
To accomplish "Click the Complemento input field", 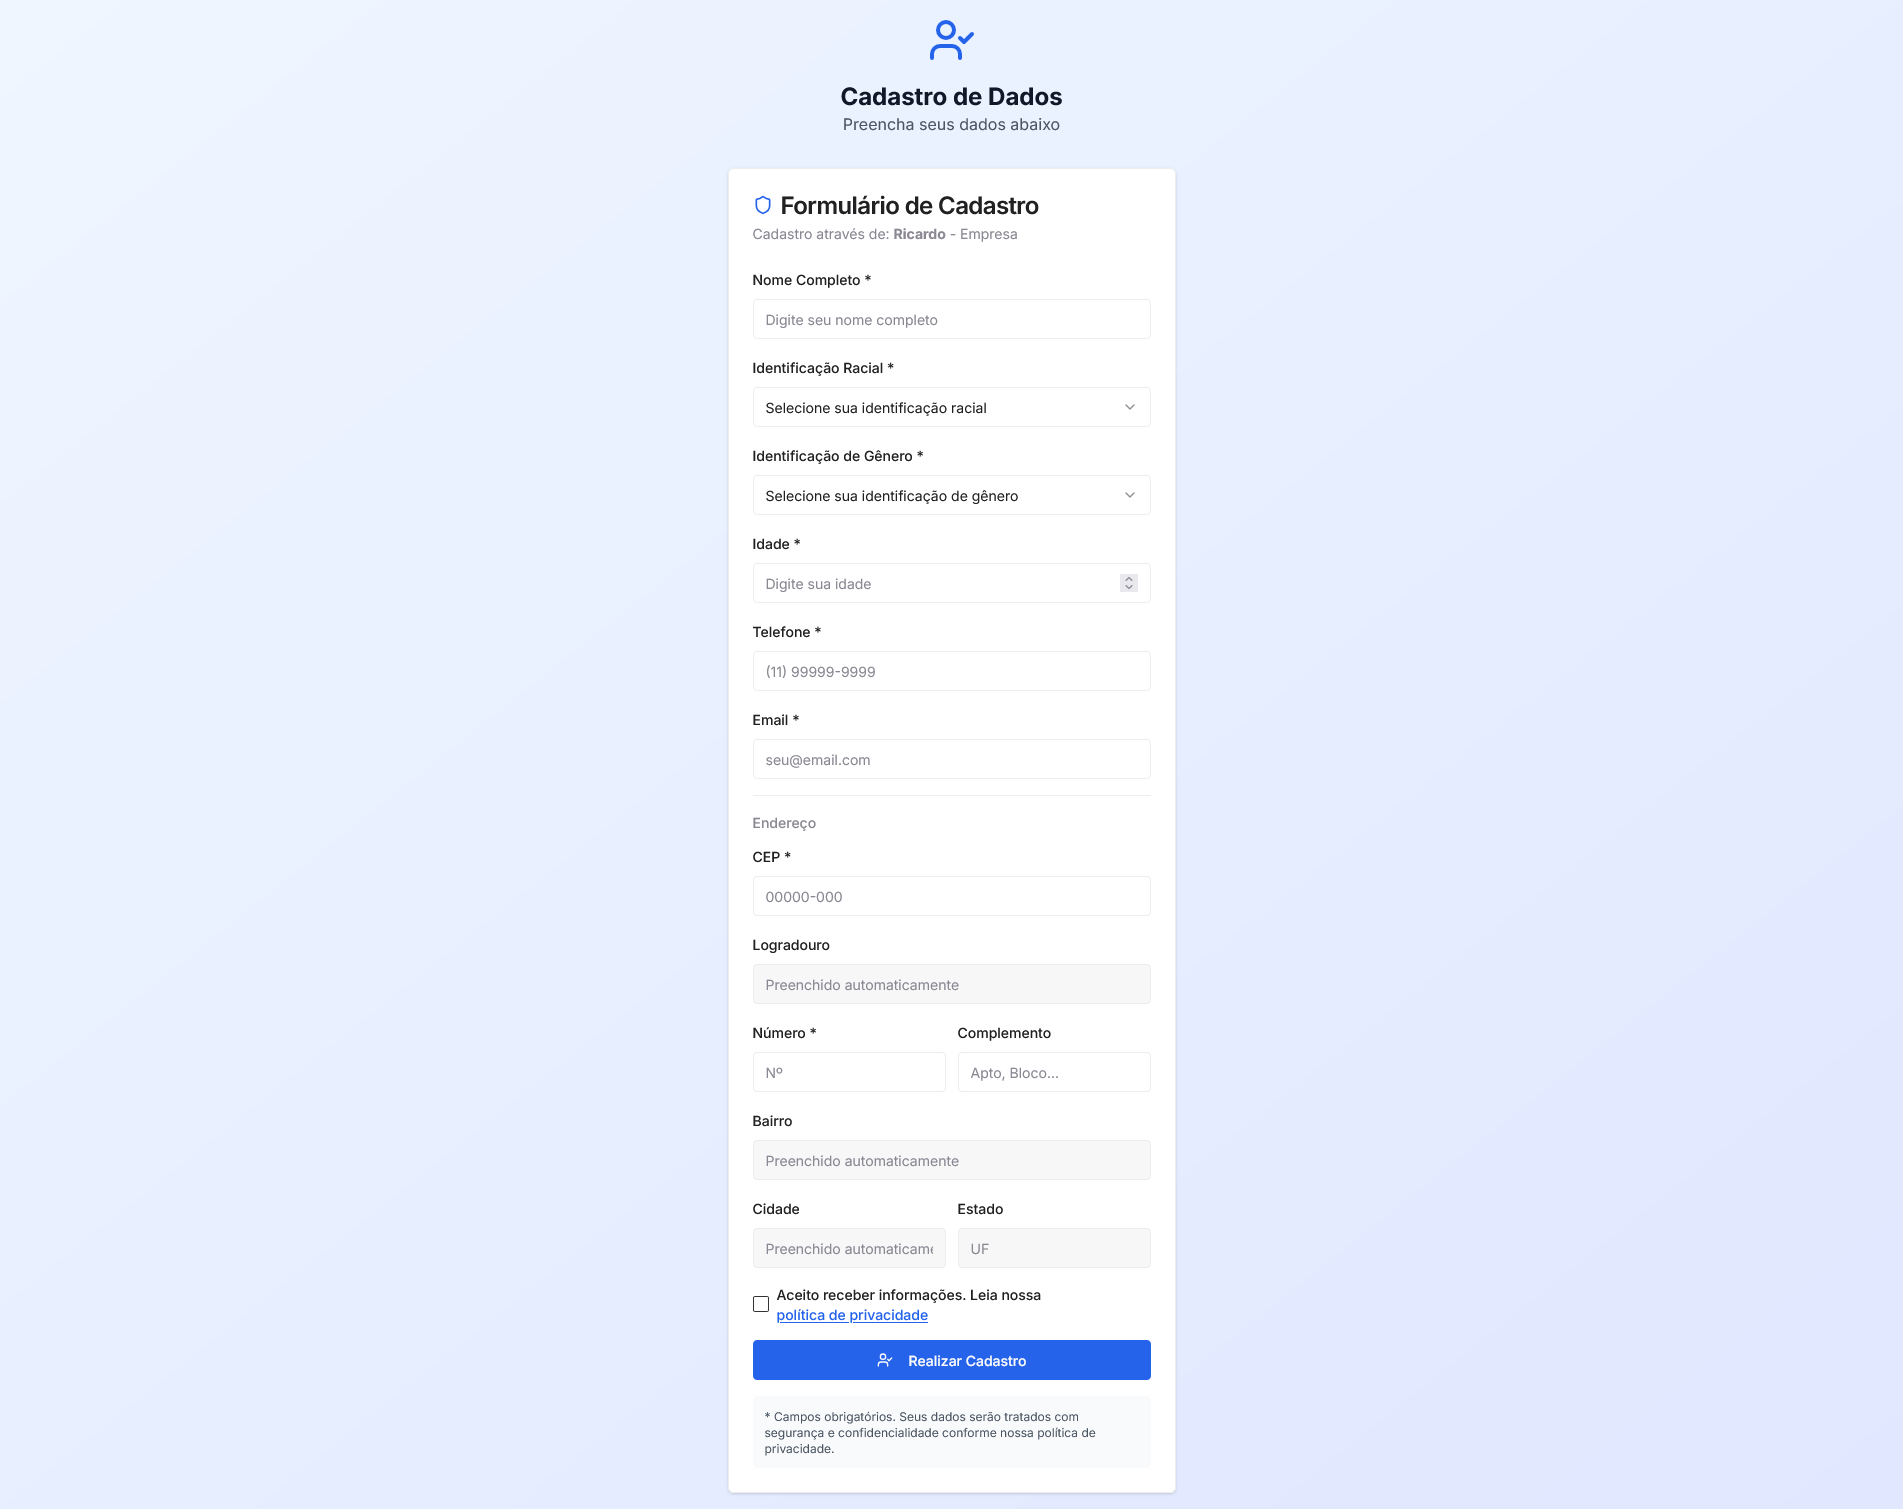I will pos(1054,1073).
